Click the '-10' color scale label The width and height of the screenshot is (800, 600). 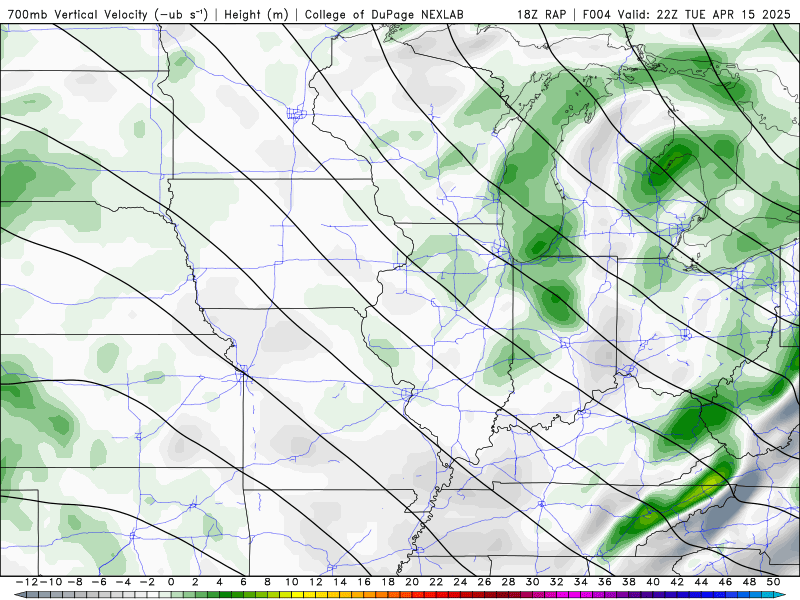coord(50,582)
